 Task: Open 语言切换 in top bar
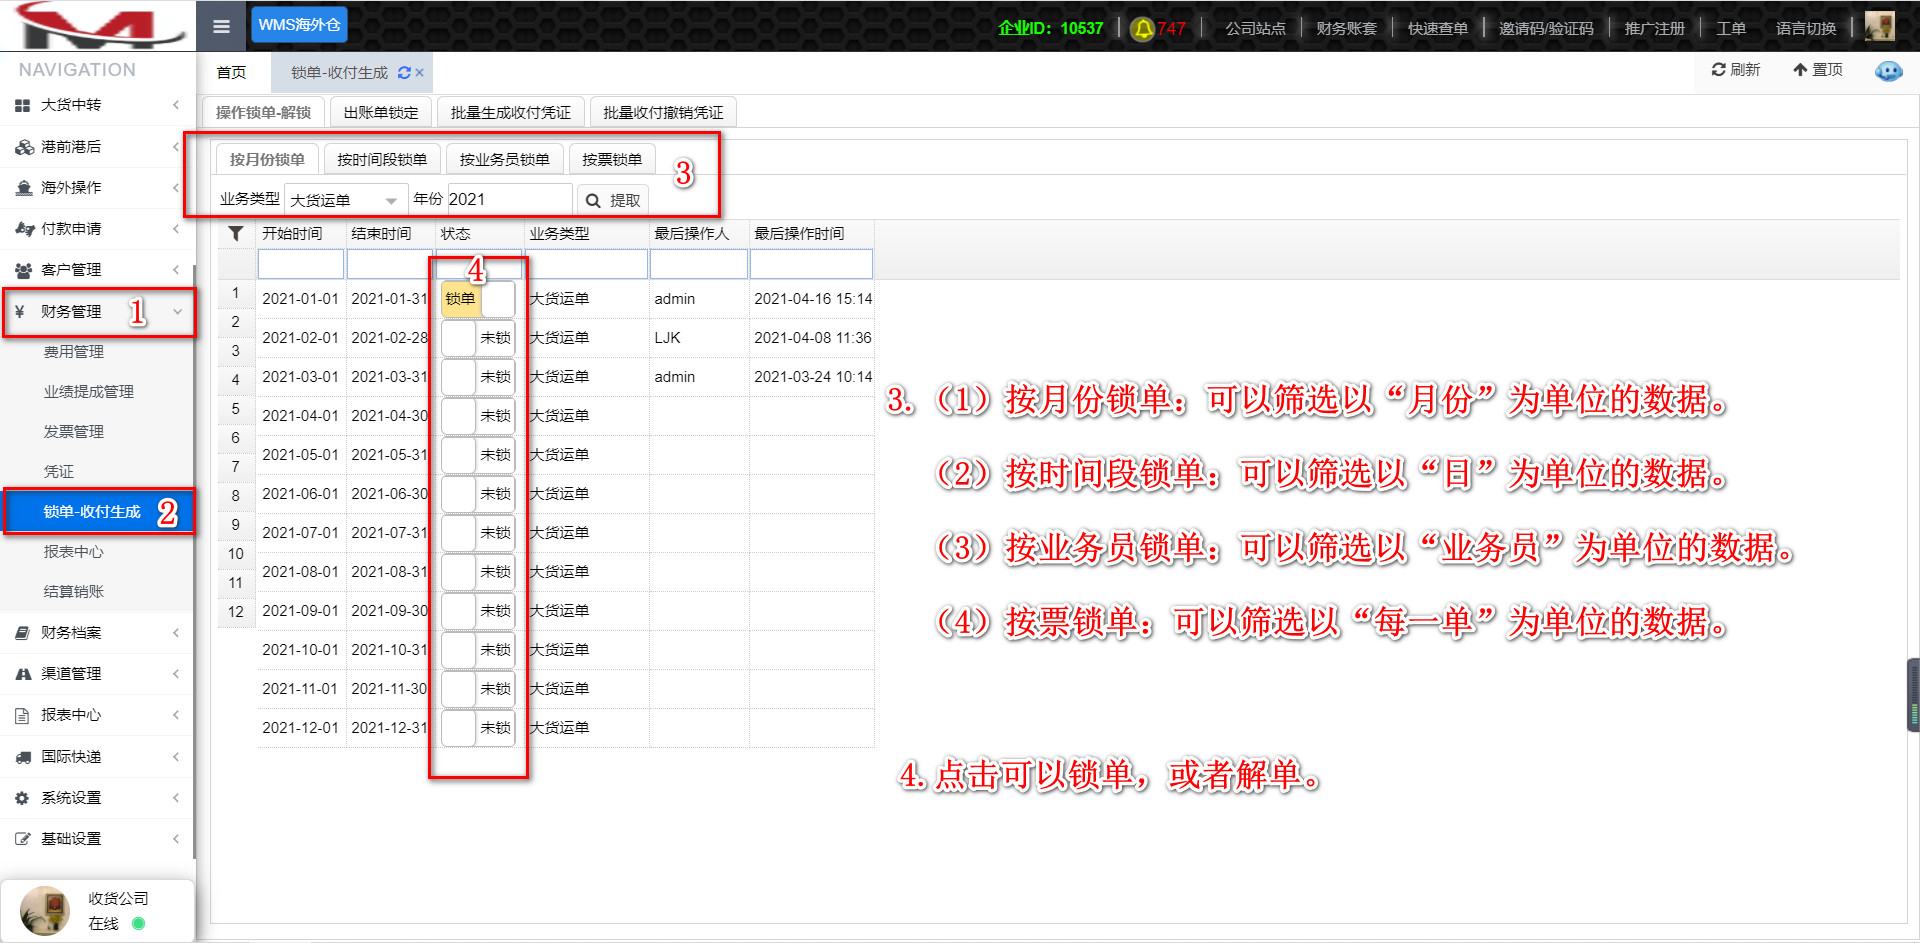point(1806,28)
